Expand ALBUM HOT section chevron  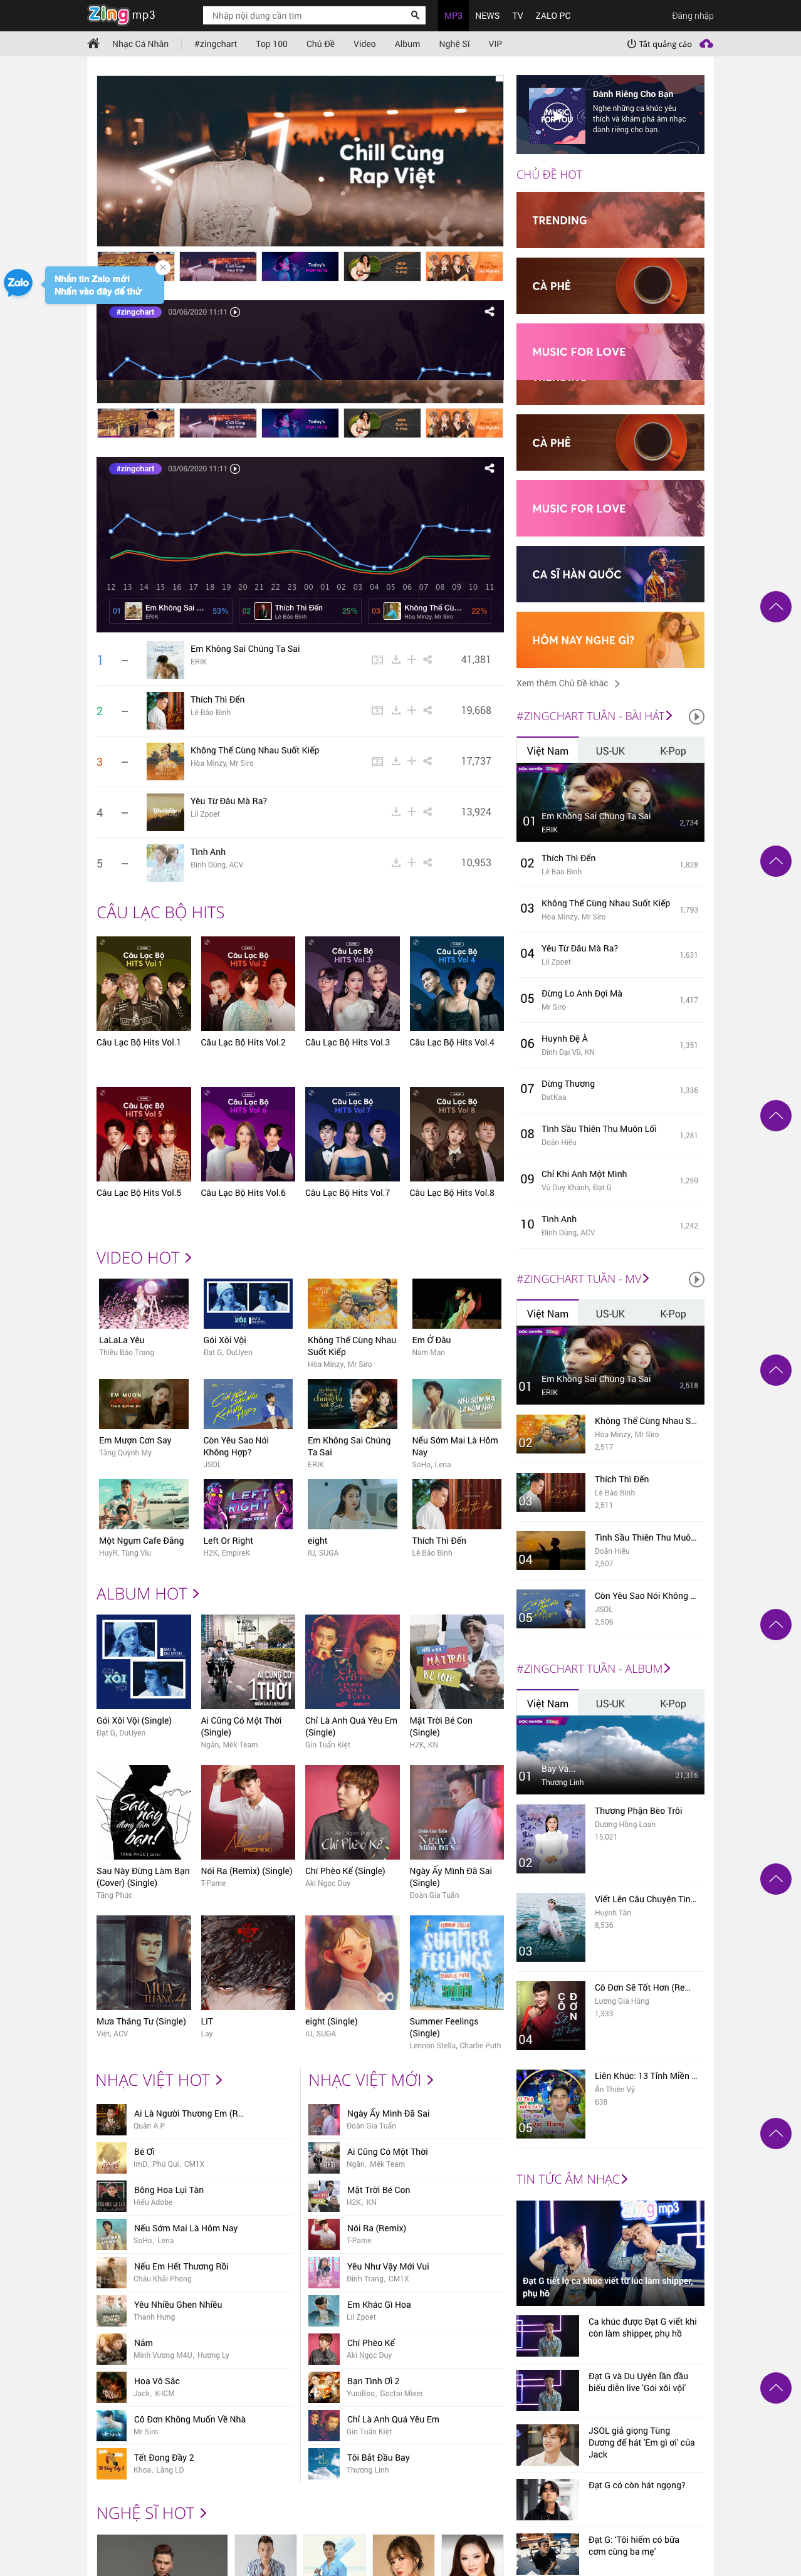[196, 1594]
